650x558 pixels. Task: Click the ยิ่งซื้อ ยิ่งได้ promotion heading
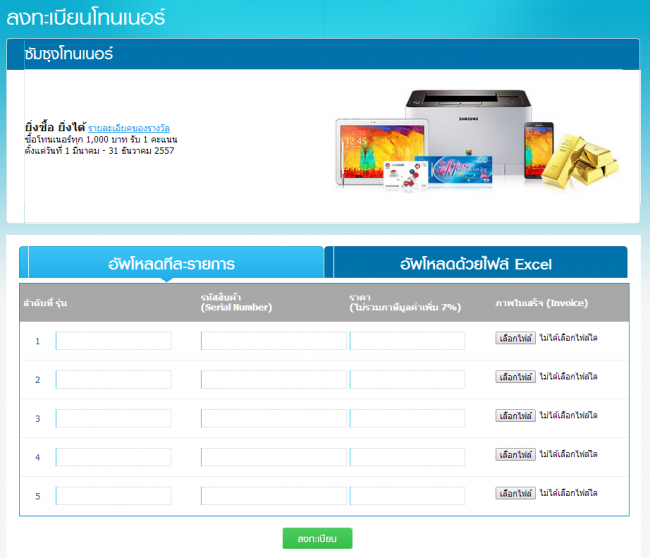pos(55,127)
